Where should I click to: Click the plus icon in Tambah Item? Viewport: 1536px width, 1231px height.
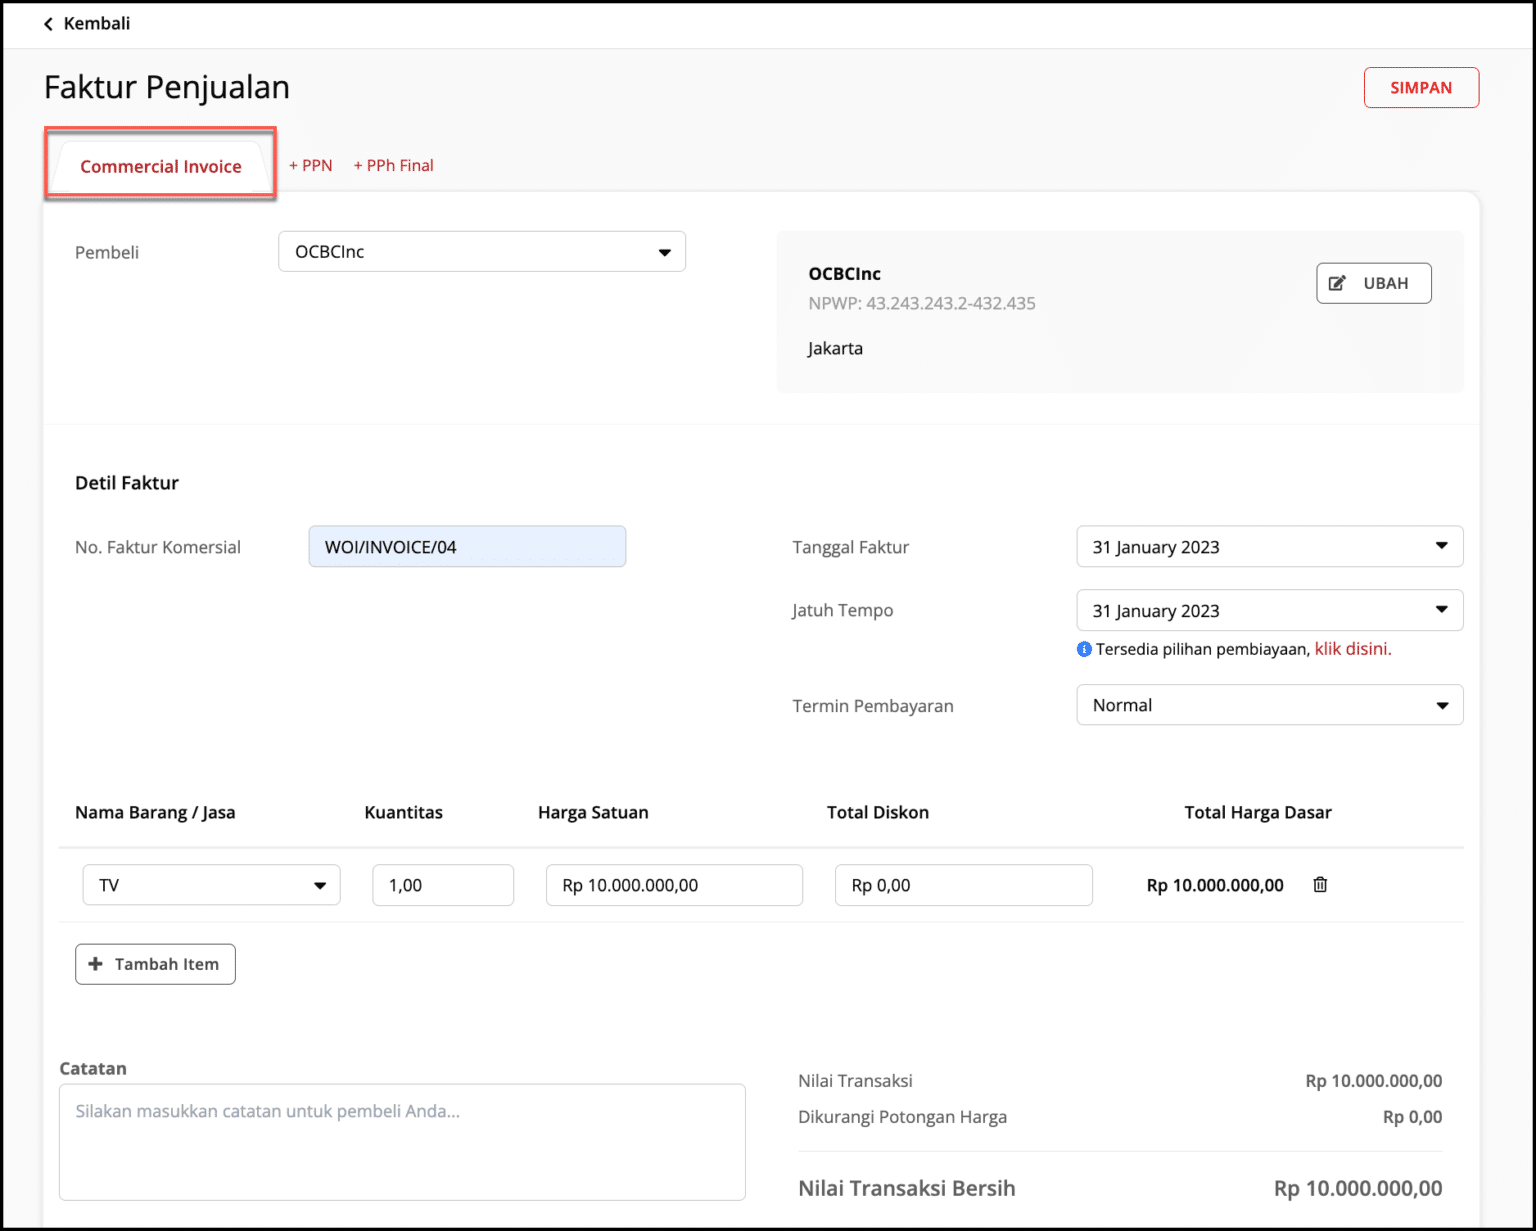[96, 964]
